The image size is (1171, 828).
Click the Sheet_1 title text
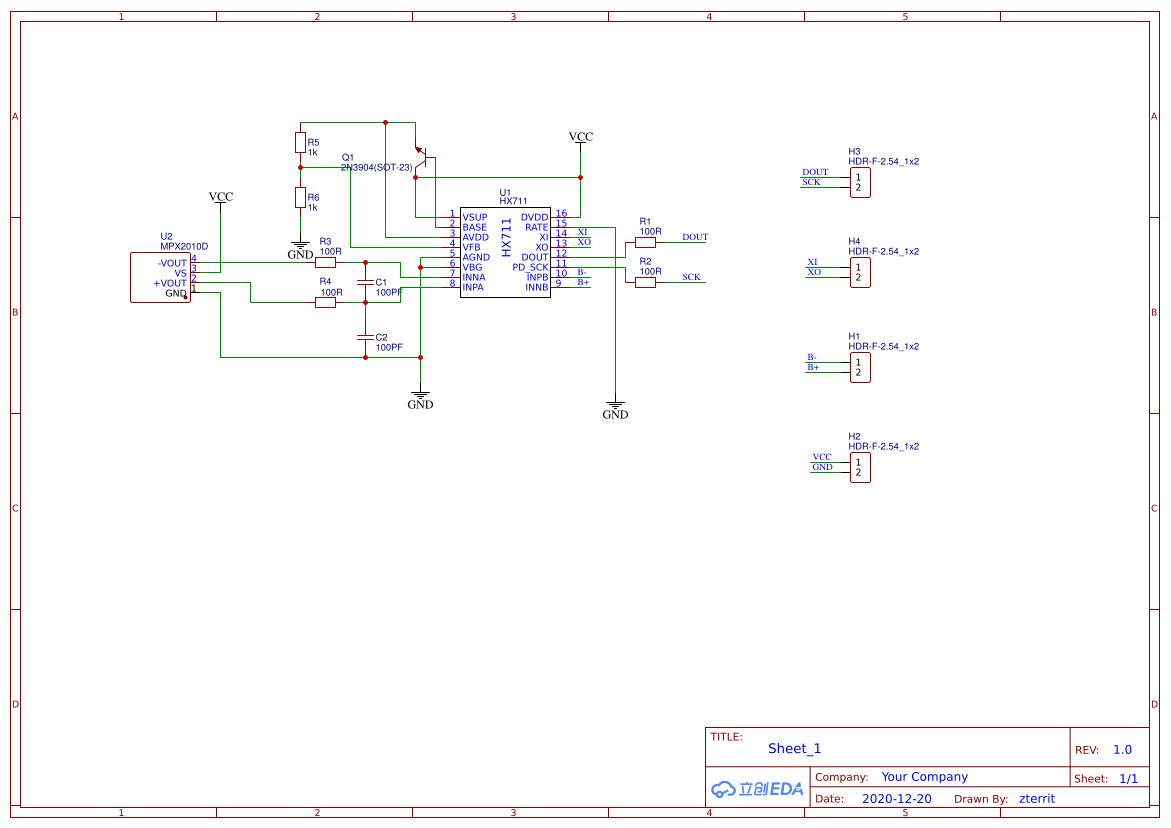(x=794, y=749)
